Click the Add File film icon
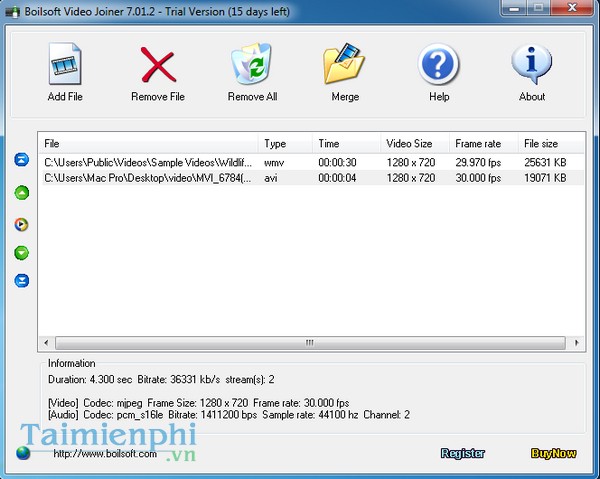The image size is (600, 479). tap(65, 64)
